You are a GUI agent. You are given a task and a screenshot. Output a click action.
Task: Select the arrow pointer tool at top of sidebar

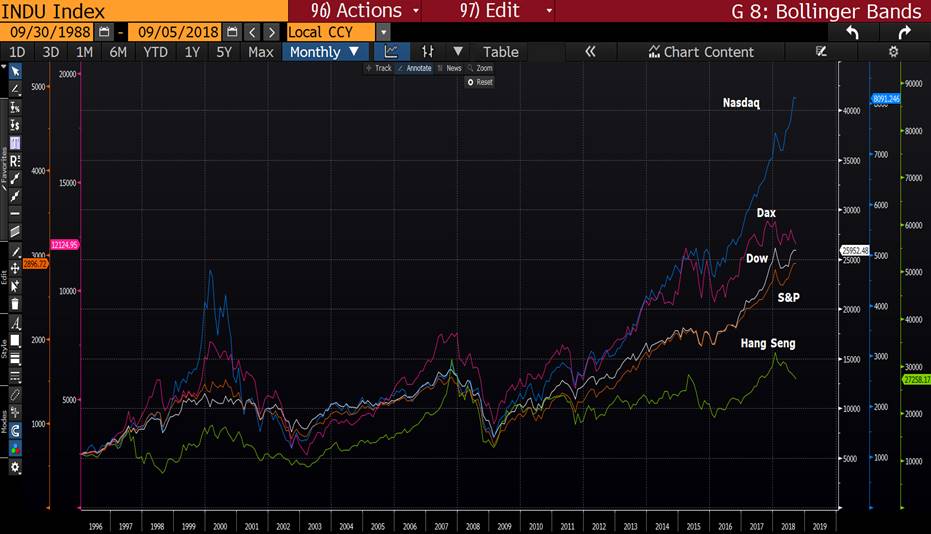(15, 71)
